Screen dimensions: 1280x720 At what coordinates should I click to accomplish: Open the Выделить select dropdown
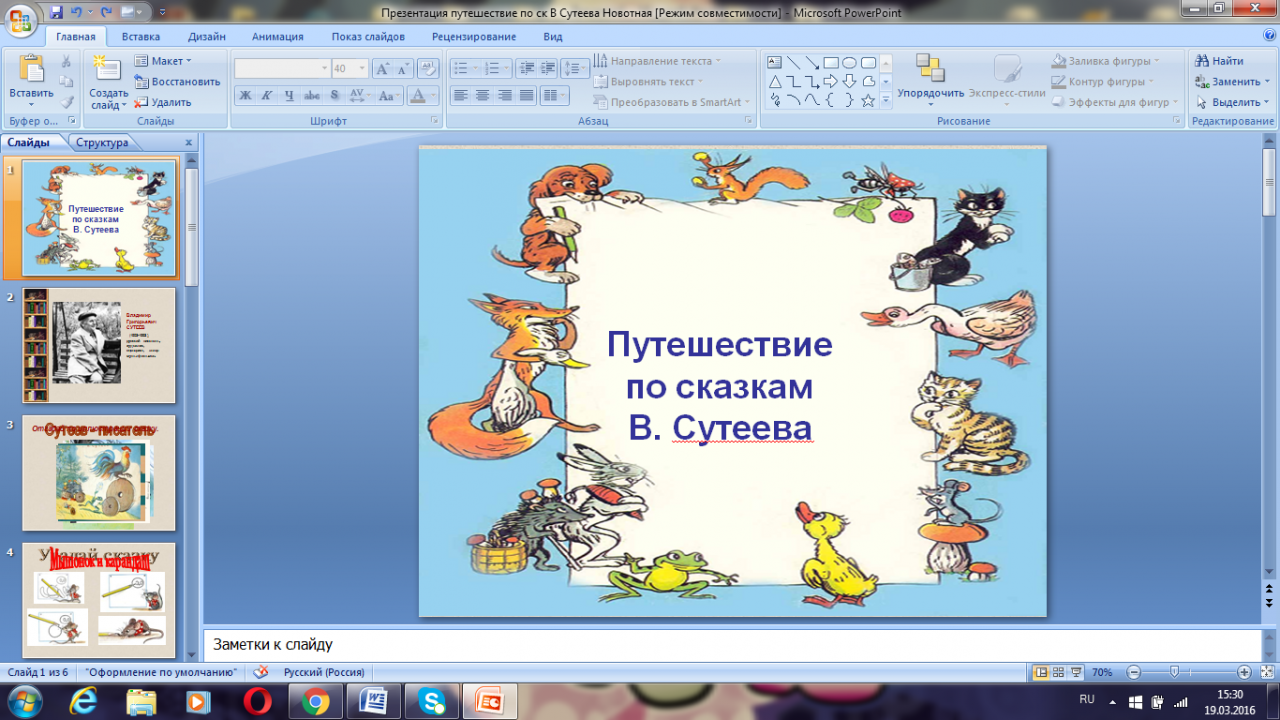(1233, 102)
